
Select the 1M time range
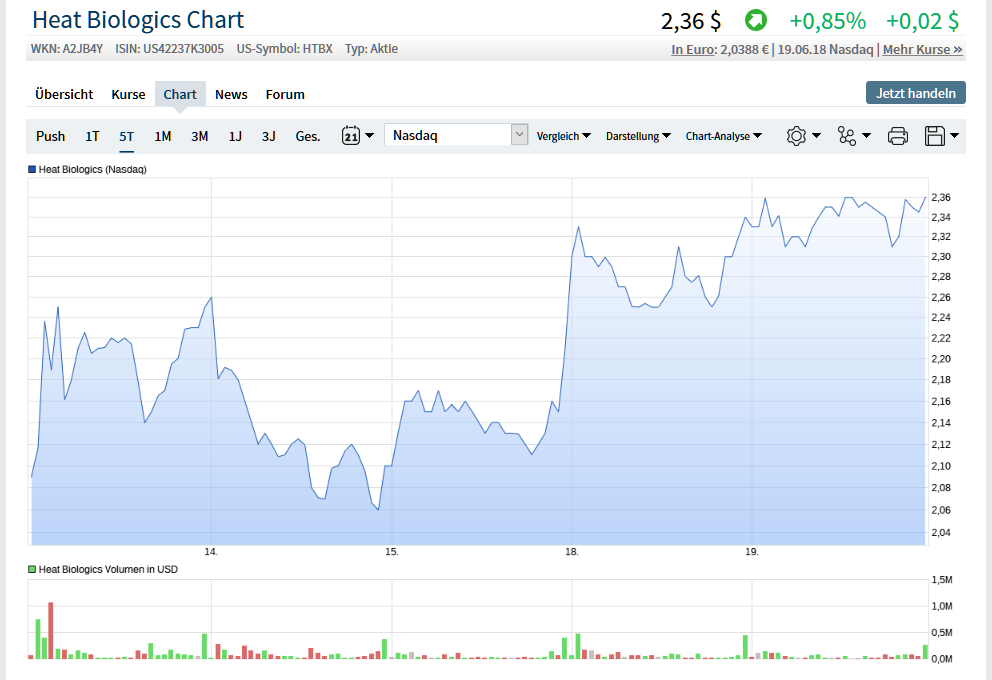(x=162, y=136)
